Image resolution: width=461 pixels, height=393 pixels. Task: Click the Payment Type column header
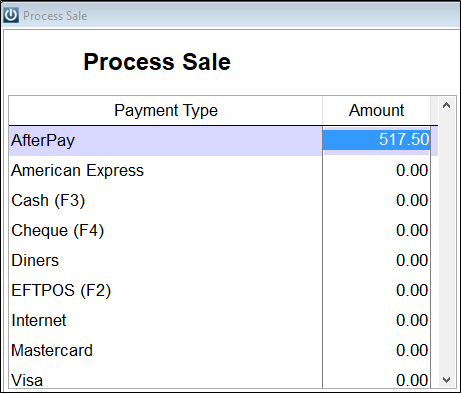coord(165,111)
